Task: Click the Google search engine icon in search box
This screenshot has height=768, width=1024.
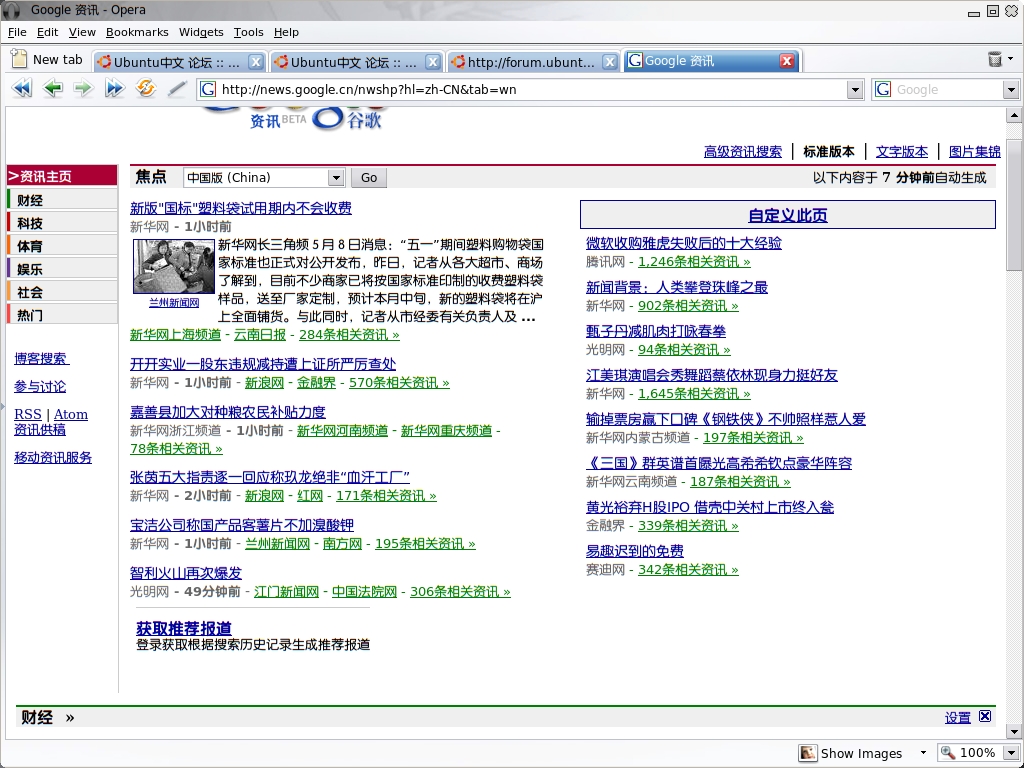Action: point(883,89)
